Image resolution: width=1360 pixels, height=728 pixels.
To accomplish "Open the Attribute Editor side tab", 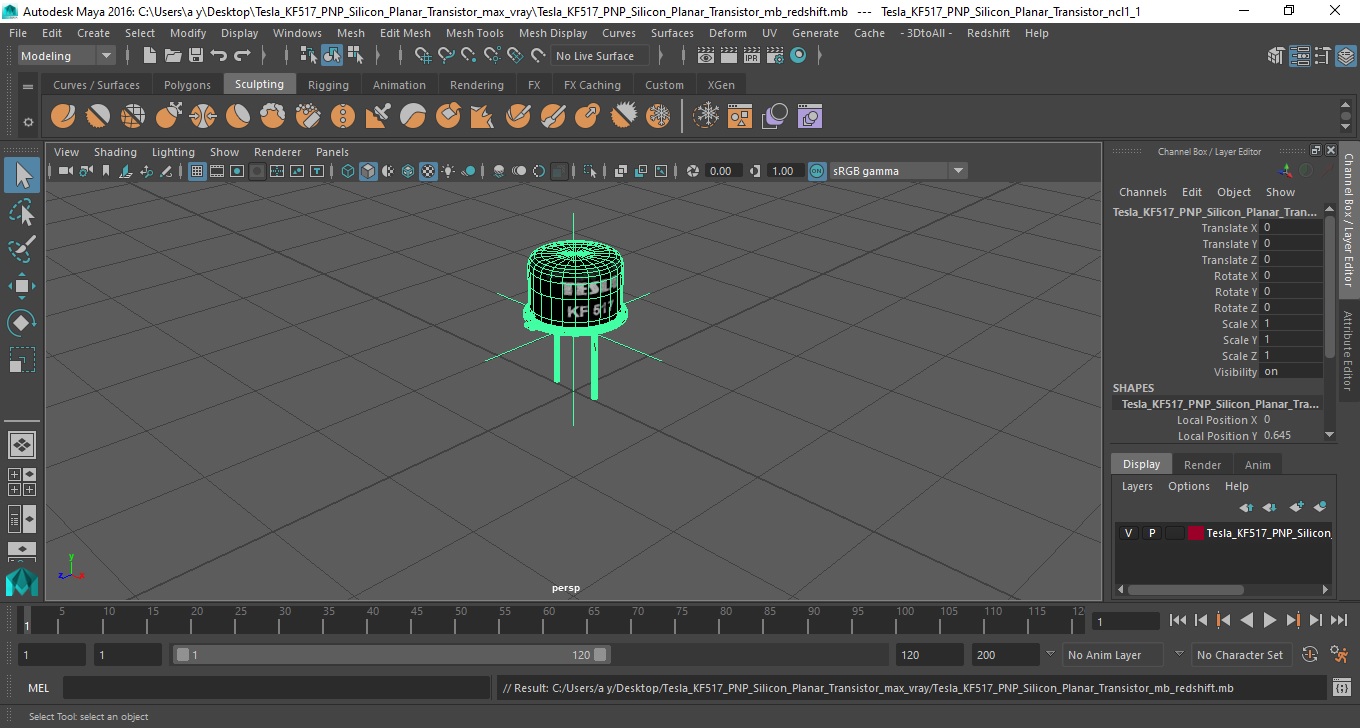I will [x=1348, y=350].
